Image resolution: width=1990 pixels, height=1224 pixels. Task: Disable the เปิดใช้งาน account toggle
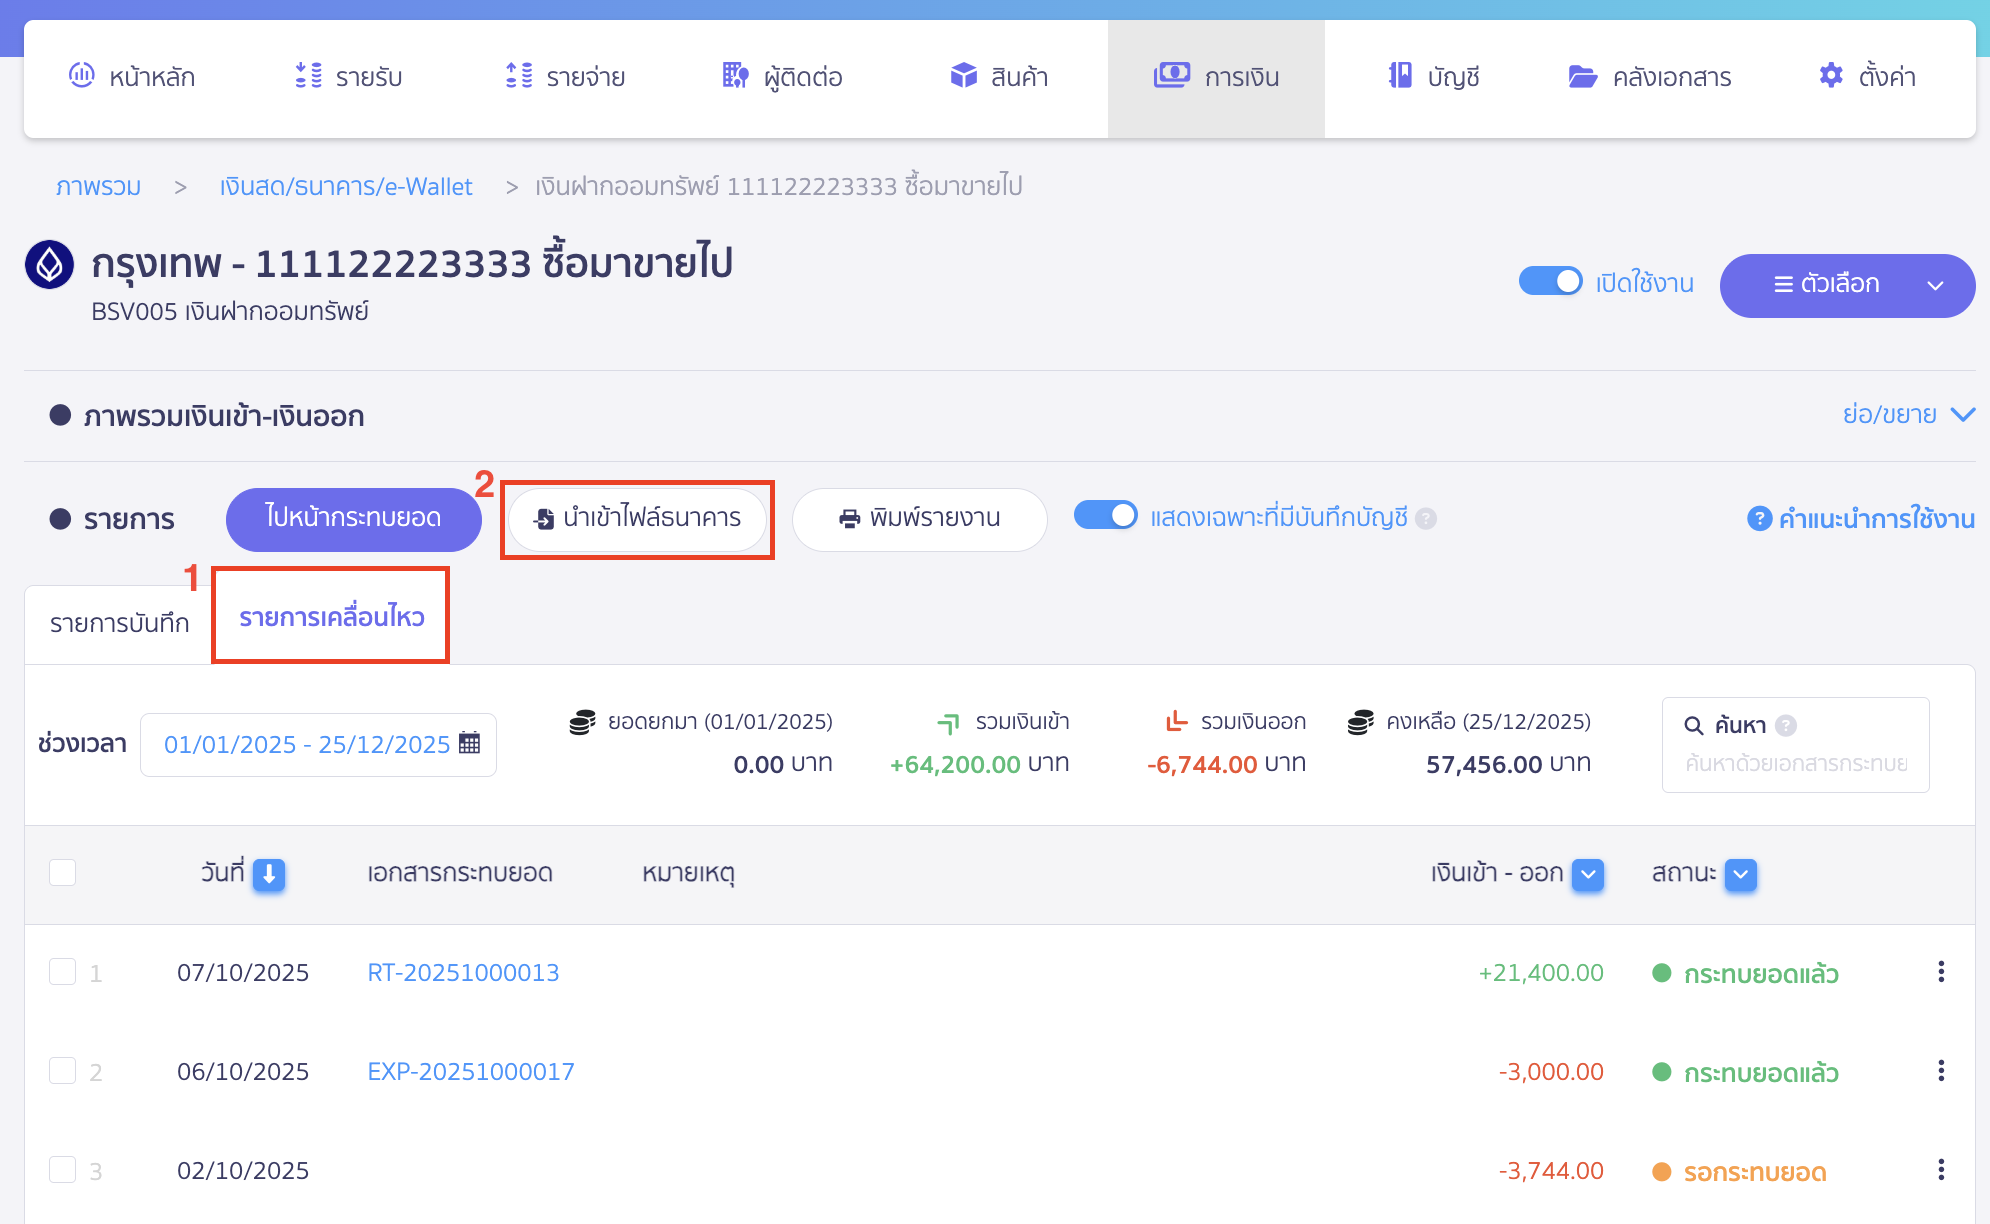point(1550,282)
